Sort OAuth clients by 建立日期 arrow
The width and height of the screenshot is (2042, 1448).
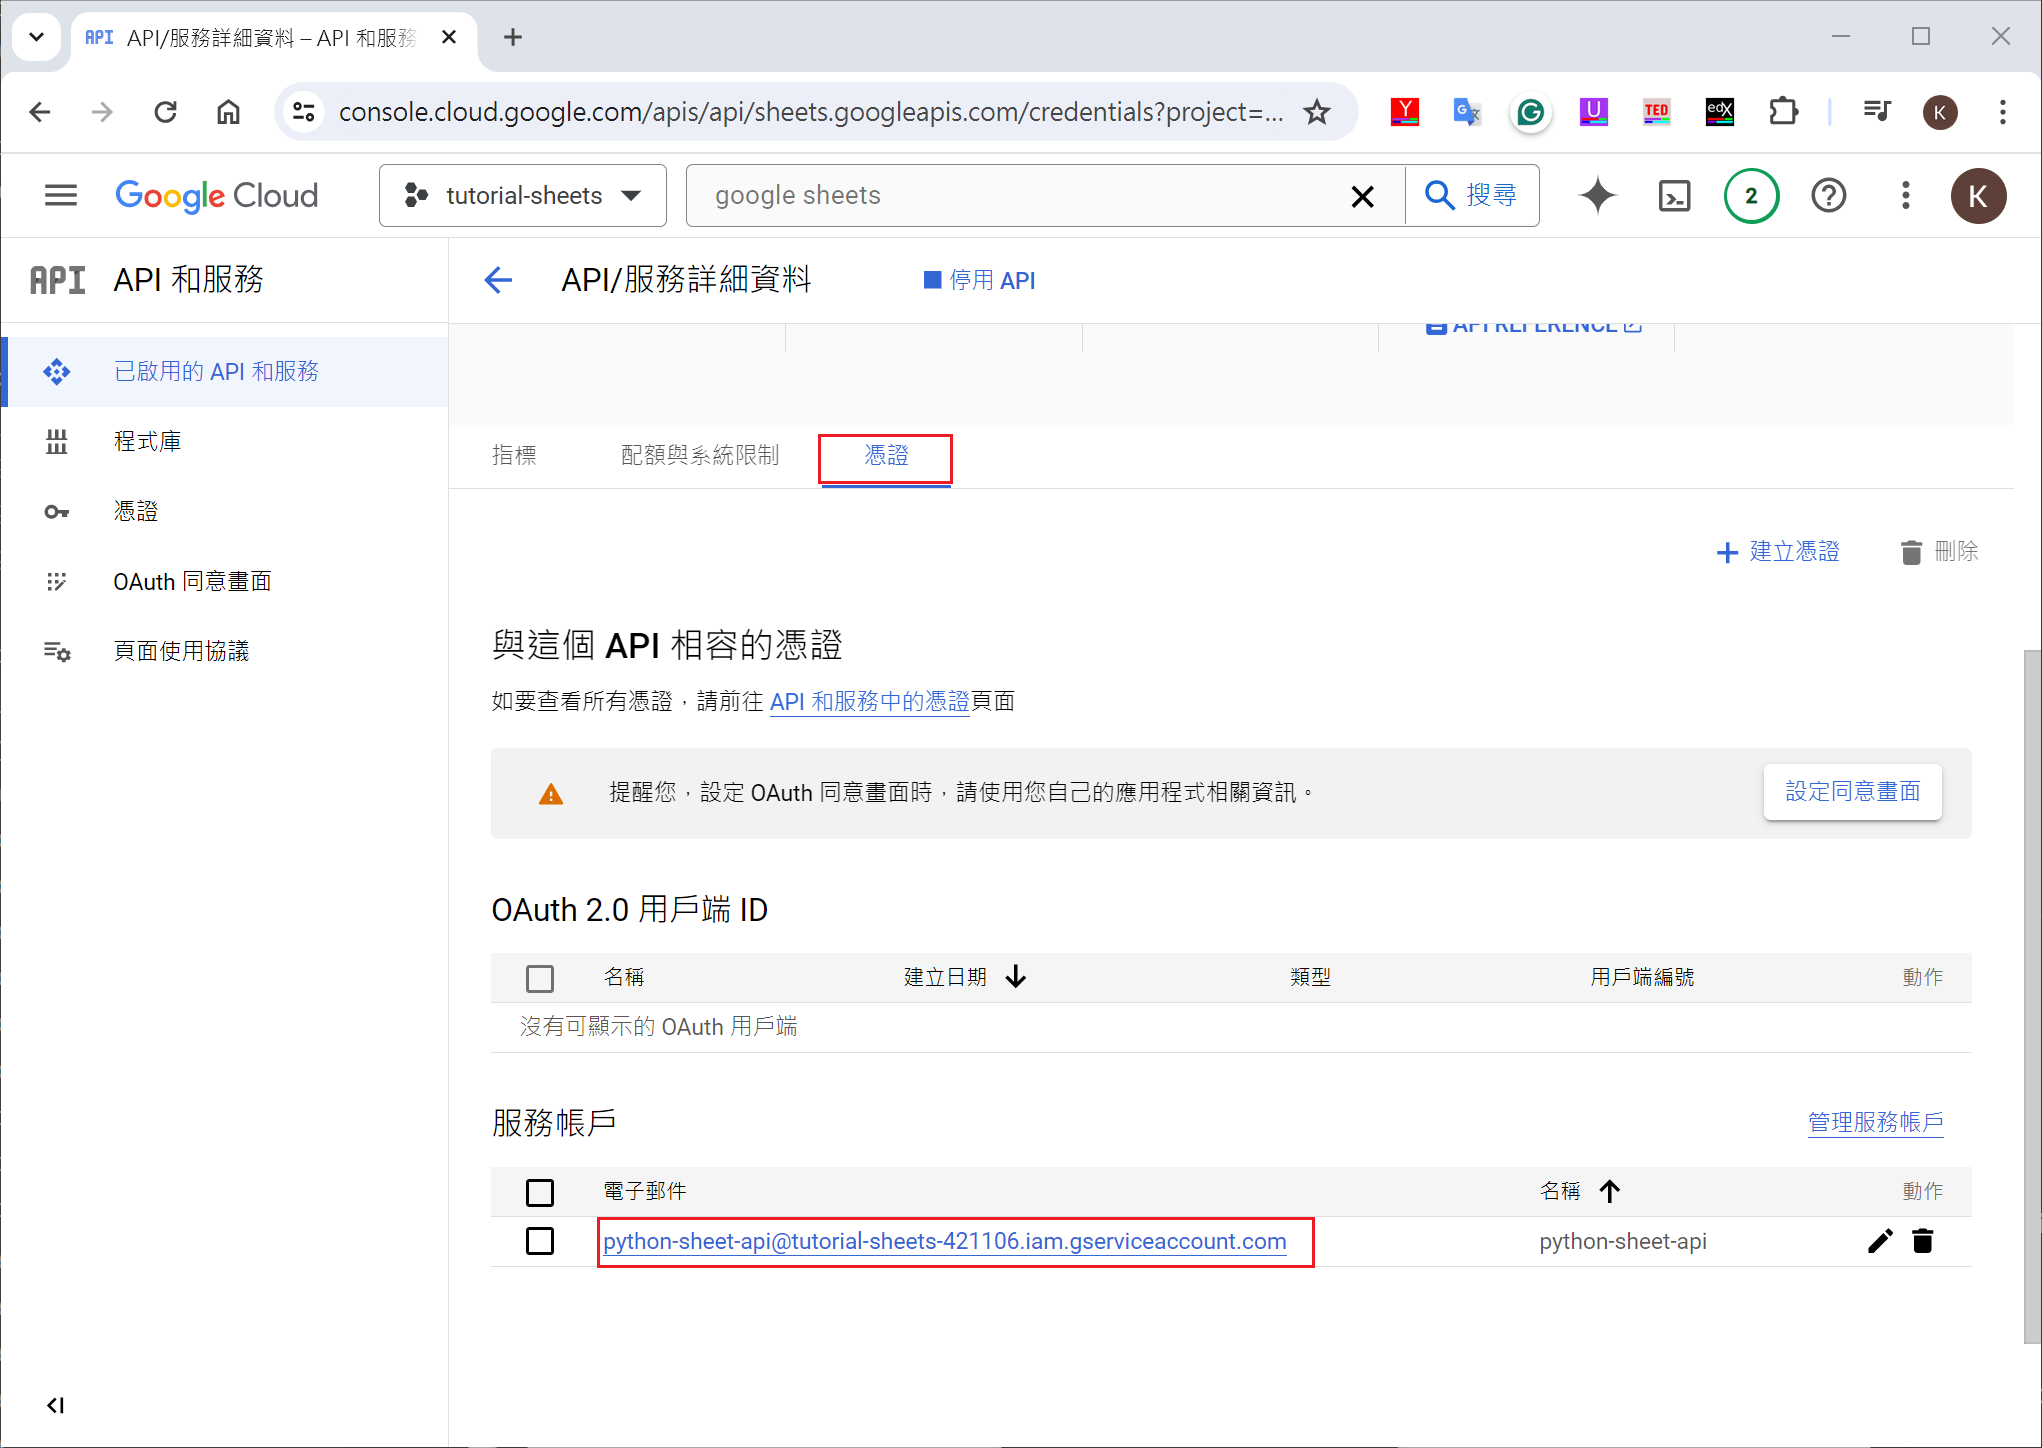coord(1016,977)
